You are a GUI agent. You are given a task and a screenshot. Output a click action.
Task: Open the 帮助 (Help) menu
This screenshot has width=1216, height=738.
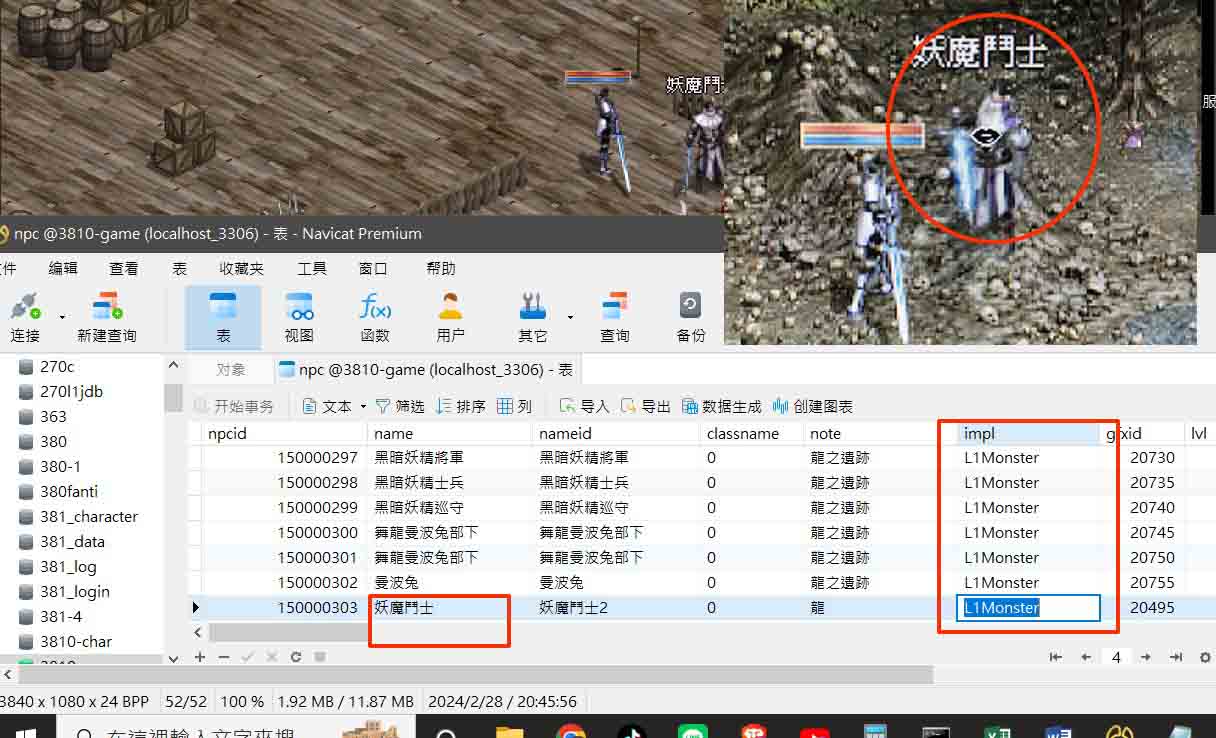tap(441, 268)
